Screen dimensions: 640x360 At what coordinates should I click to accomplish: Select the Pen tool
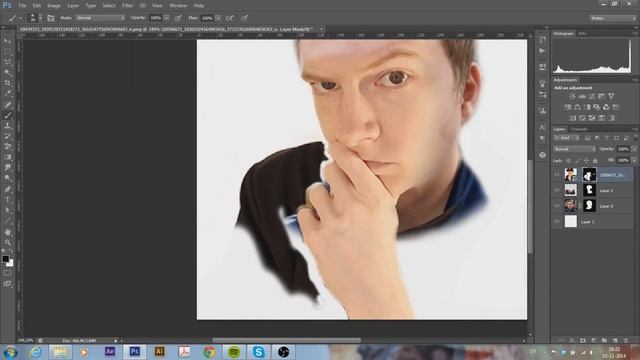click(7, 189)
